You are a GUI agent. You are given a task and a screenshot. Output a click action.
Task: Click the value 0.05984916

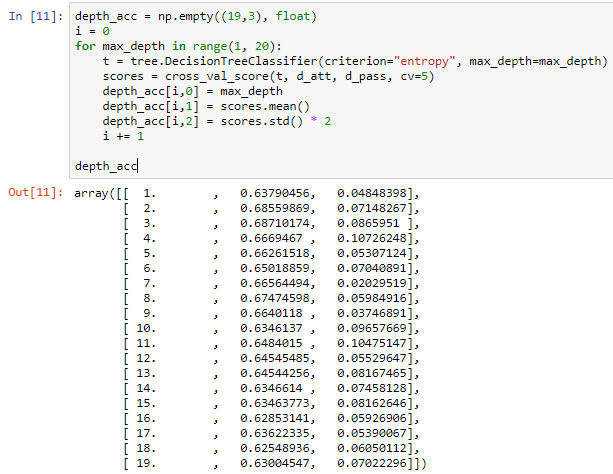pyautogui.click(x=372, y=298)
